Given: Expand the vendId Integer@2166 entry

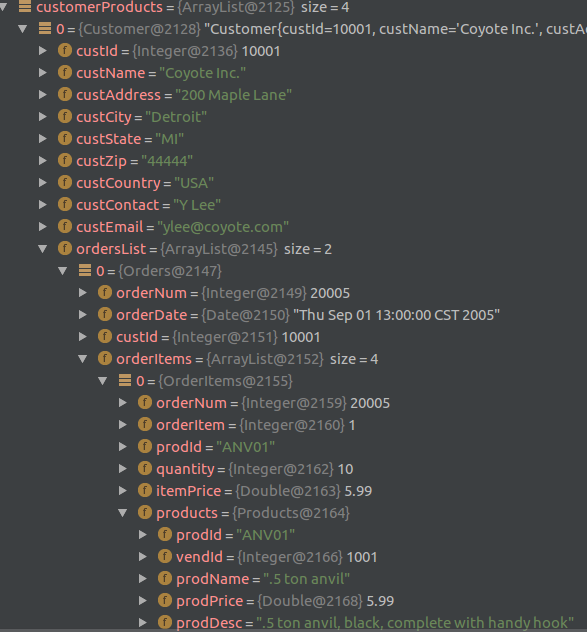Looking at the screenshot, I should pyautogui.click(x=143, y=557).
